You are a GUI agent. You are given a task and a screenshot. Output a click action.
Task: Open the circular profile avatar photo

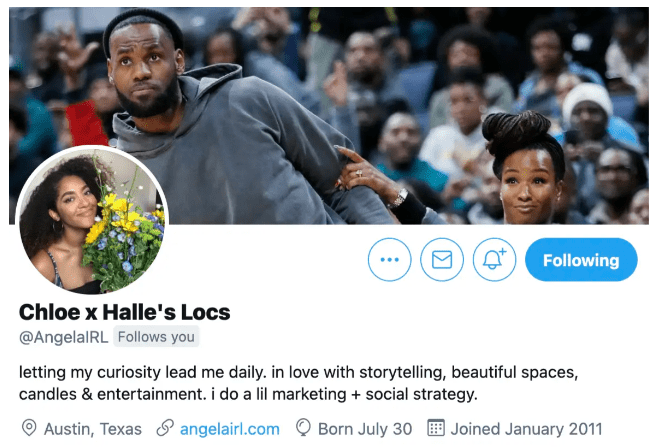click(x=92, y=219)
